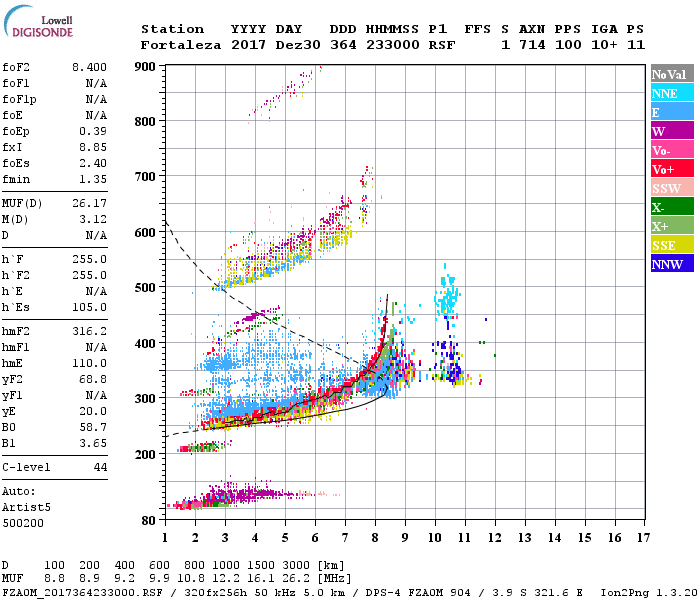This screenshot has height=600, width=700.
Task: Click the fmin value 1.35
Action: (93, 179)
